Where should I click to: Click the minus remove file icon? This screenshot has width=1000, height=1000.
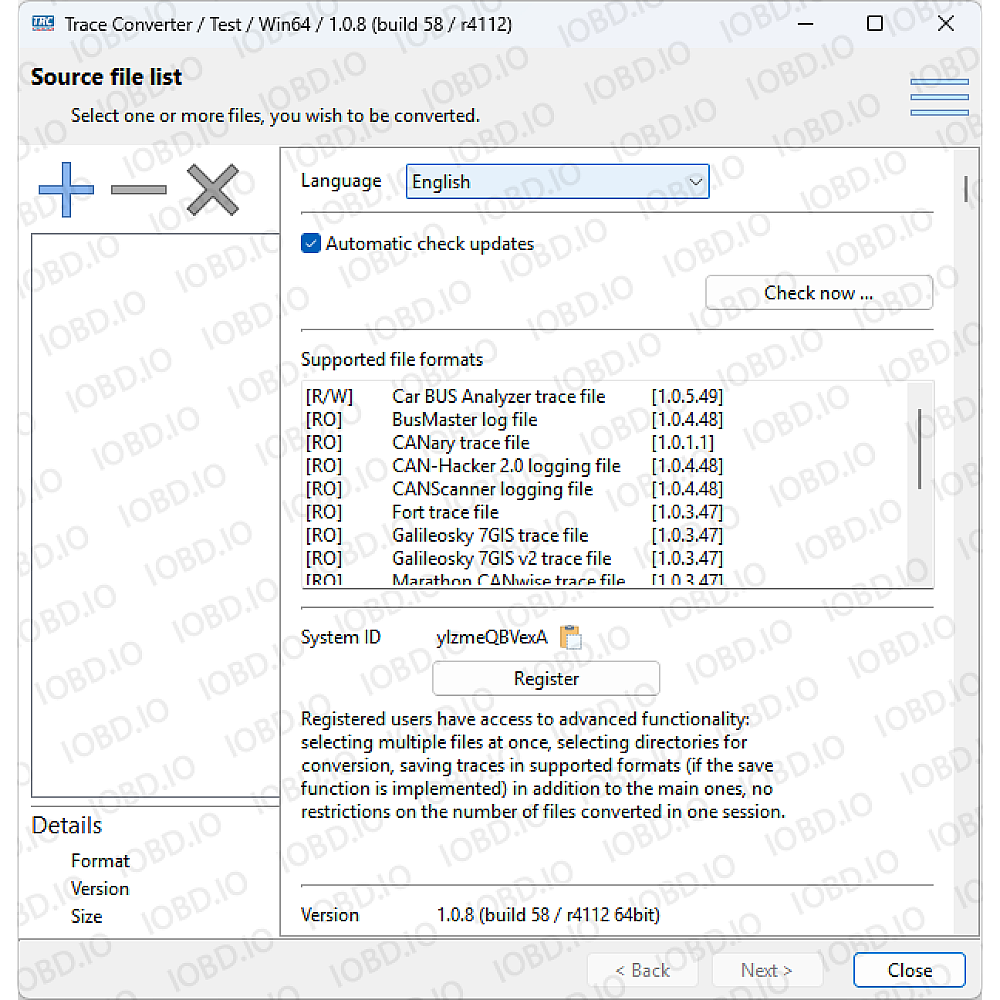click(139, 189)
